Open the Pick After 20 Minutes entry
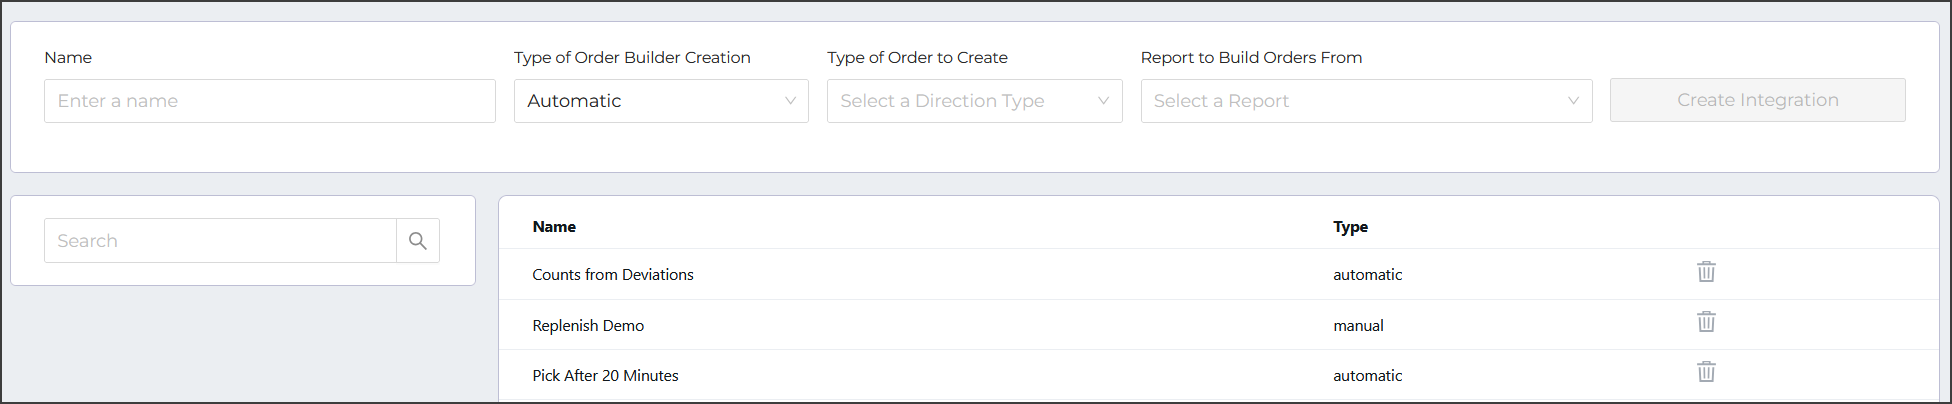This screenshot has height=404, width=1952. click(605, 376)
